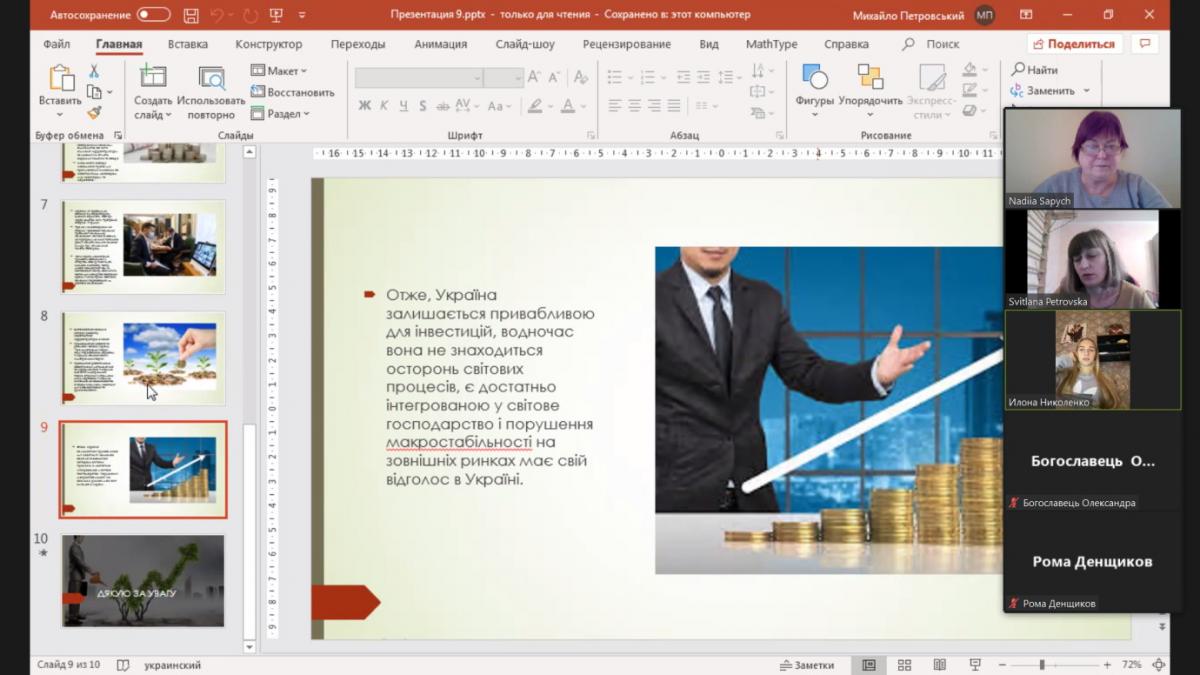Click the Save icon in title bar
The width and height of the screenshot is (1200, 675).
(x=192, y=15)
